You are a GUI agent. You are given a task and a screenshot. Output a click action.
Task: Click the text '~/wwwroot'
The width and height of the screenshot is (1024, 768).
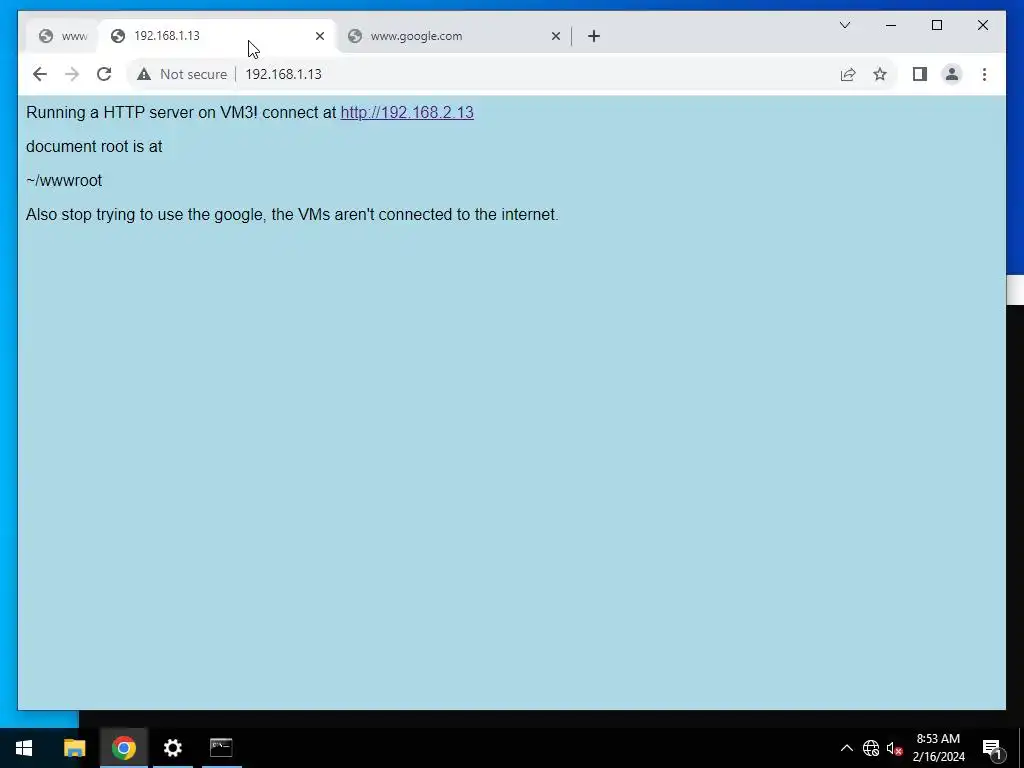tap(64, 181)
